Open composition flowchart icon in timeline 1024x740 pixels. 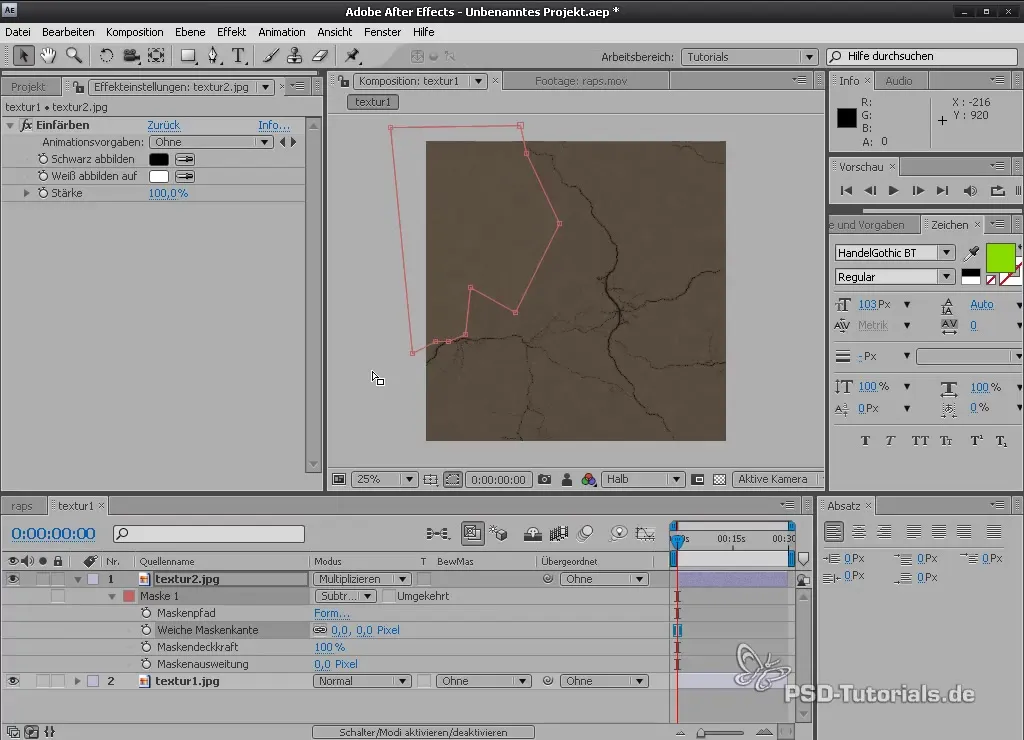pos(438,534)
